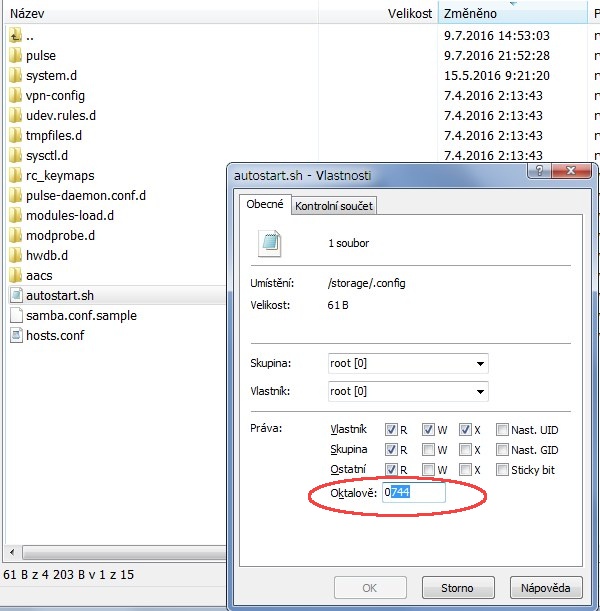600x611 pixels.
Task: Select the system.d folder icon
Action: coord(15,76)
